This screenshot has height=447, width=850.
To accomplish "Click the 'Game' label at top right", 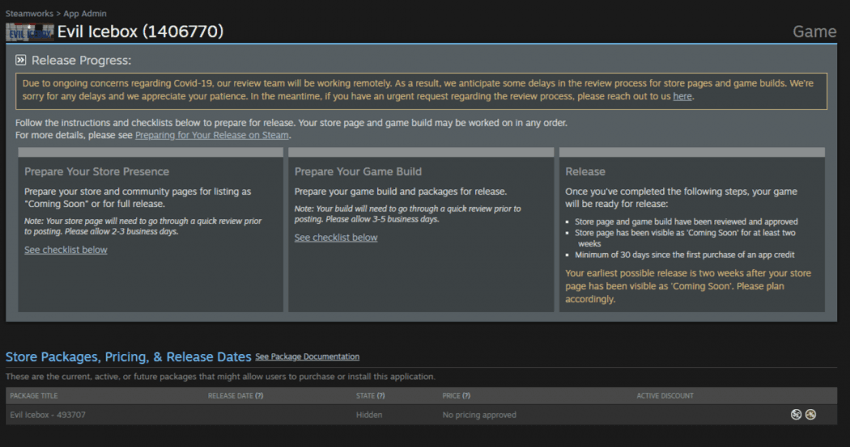I will [814, 31].
